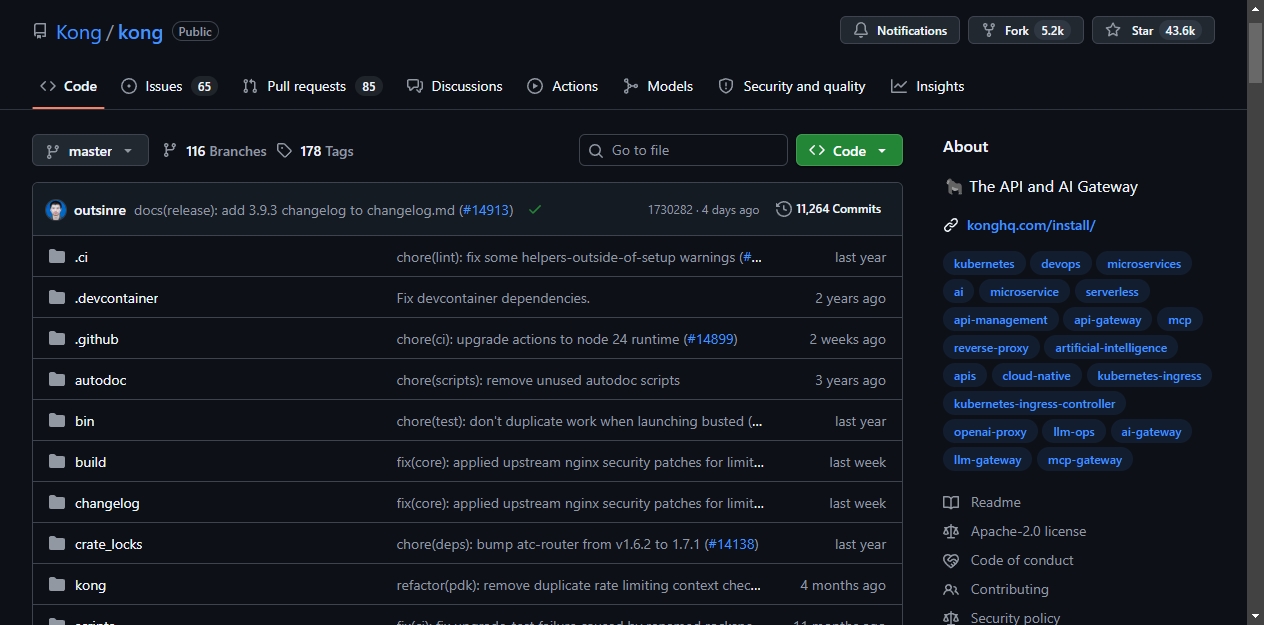
Task: Click the tag icon beside 178 Tags
Action: [x=285, y=151]
